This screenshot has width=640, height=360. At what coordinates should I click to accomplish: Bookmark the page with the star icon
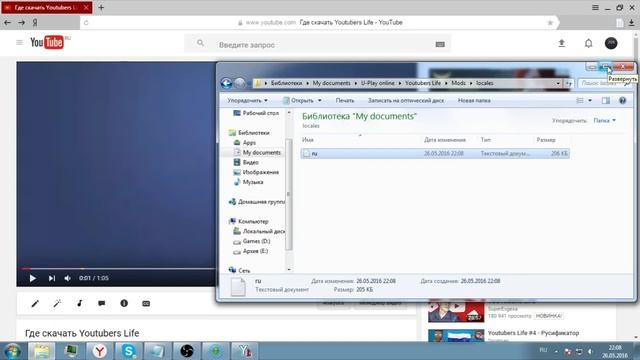pyautogui.click(x=550, y=22)
